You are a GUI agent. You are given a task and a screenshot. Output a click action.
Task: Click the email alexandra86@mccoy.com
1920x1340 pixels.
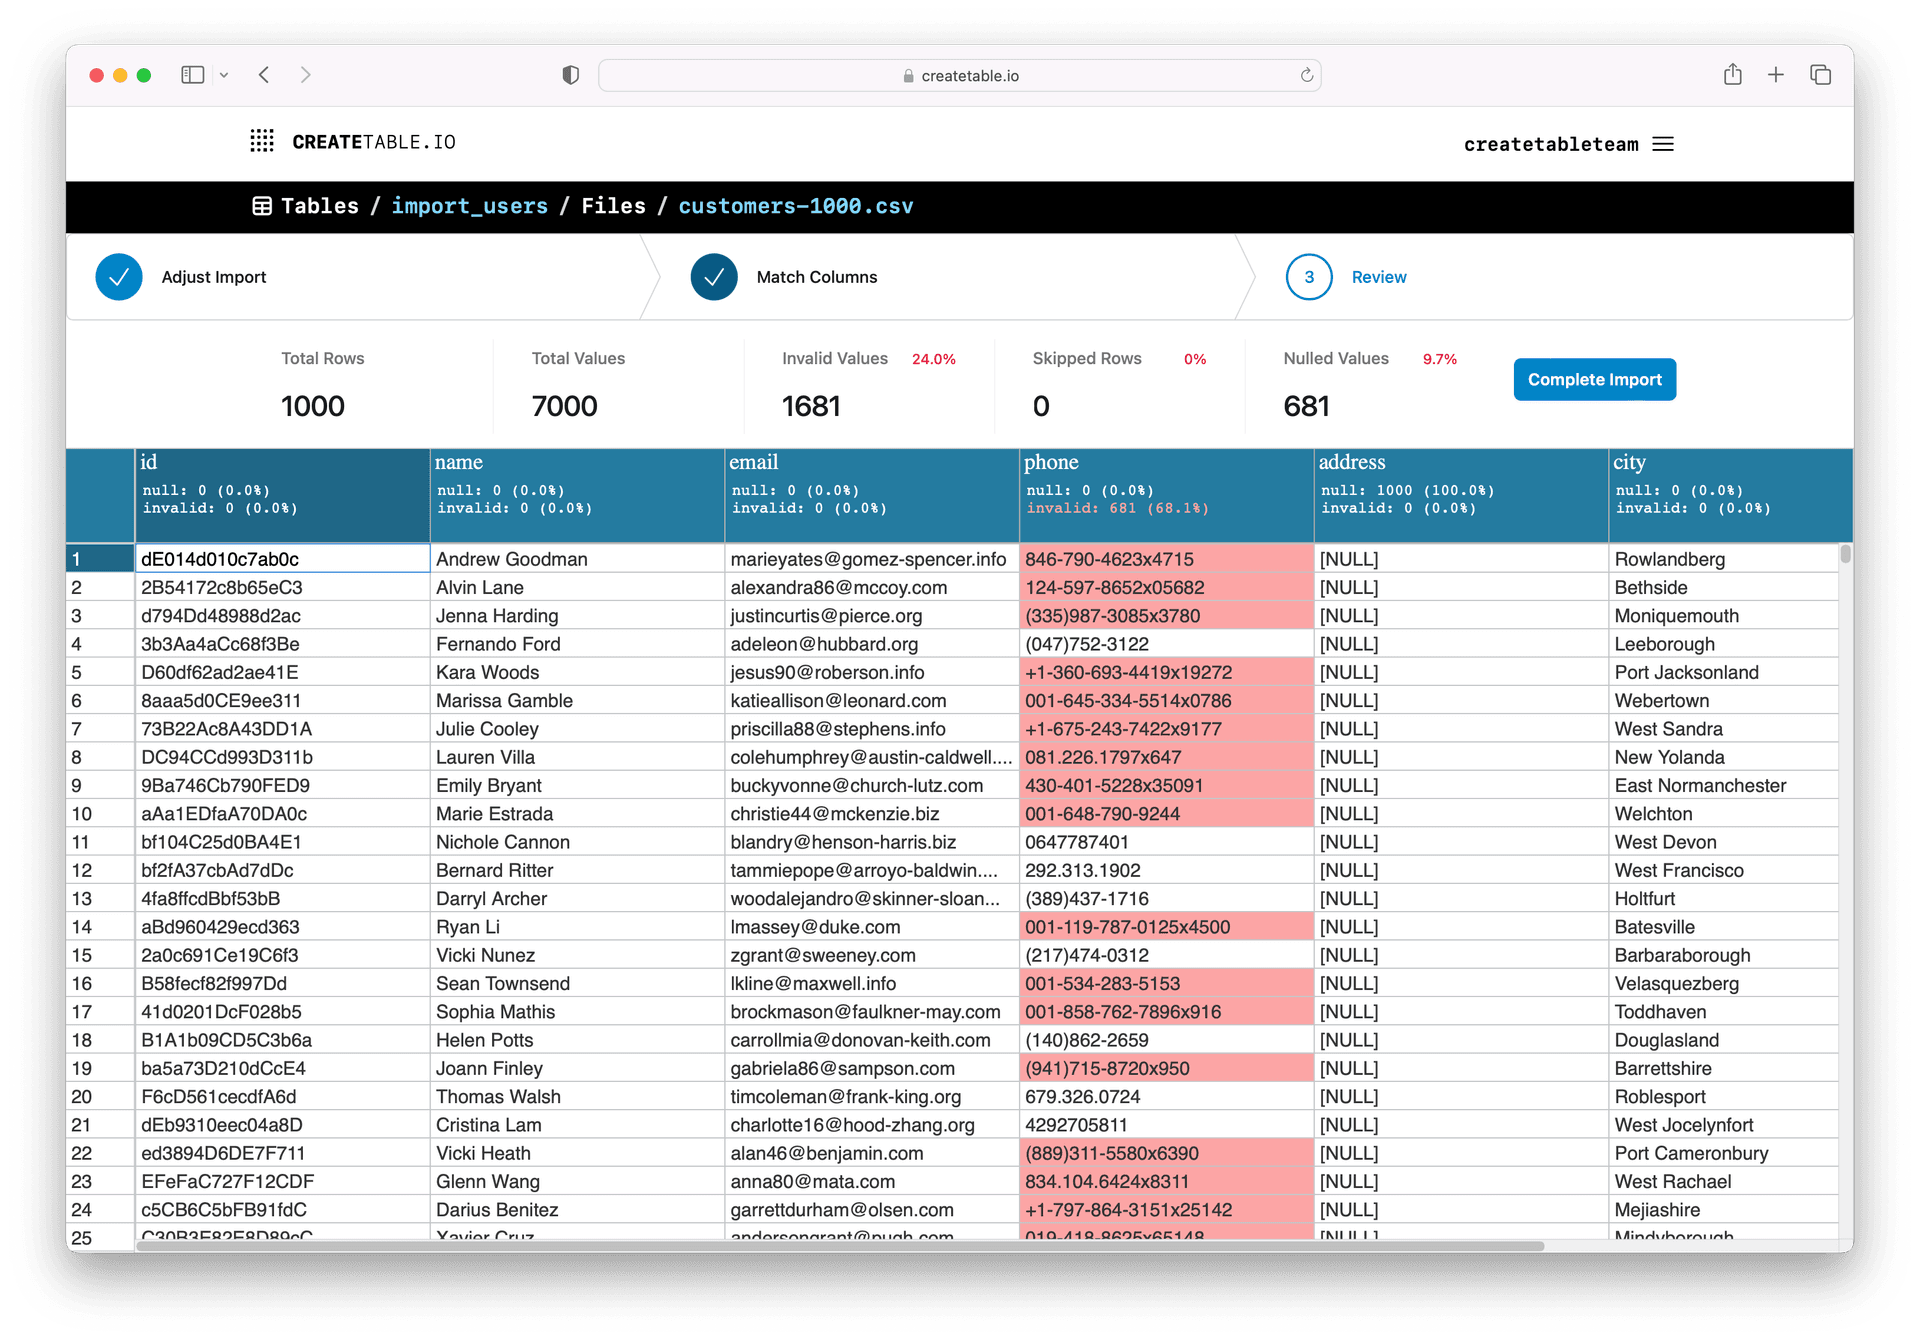pos(871,588)
